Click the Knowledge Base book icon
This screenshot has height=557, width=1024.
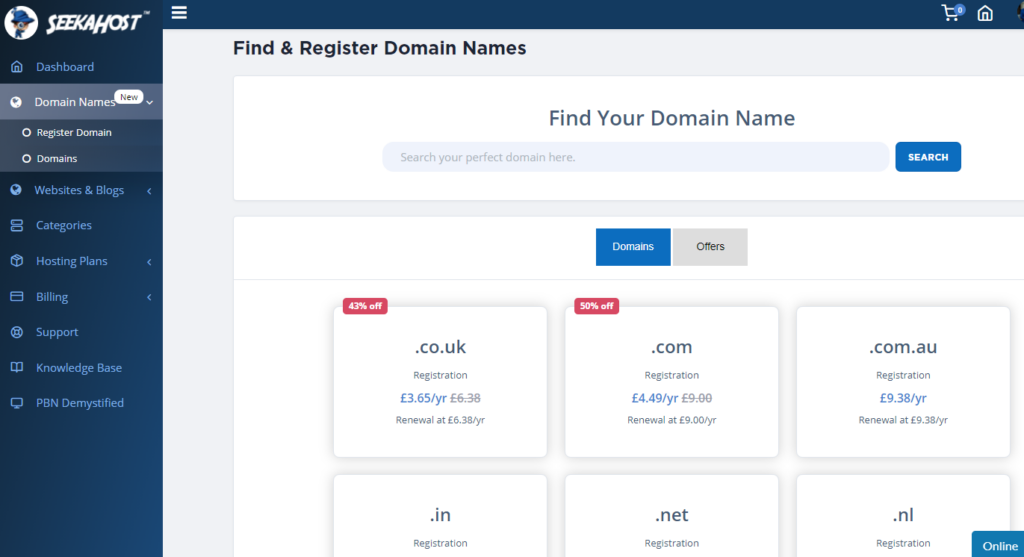[17, 368]
